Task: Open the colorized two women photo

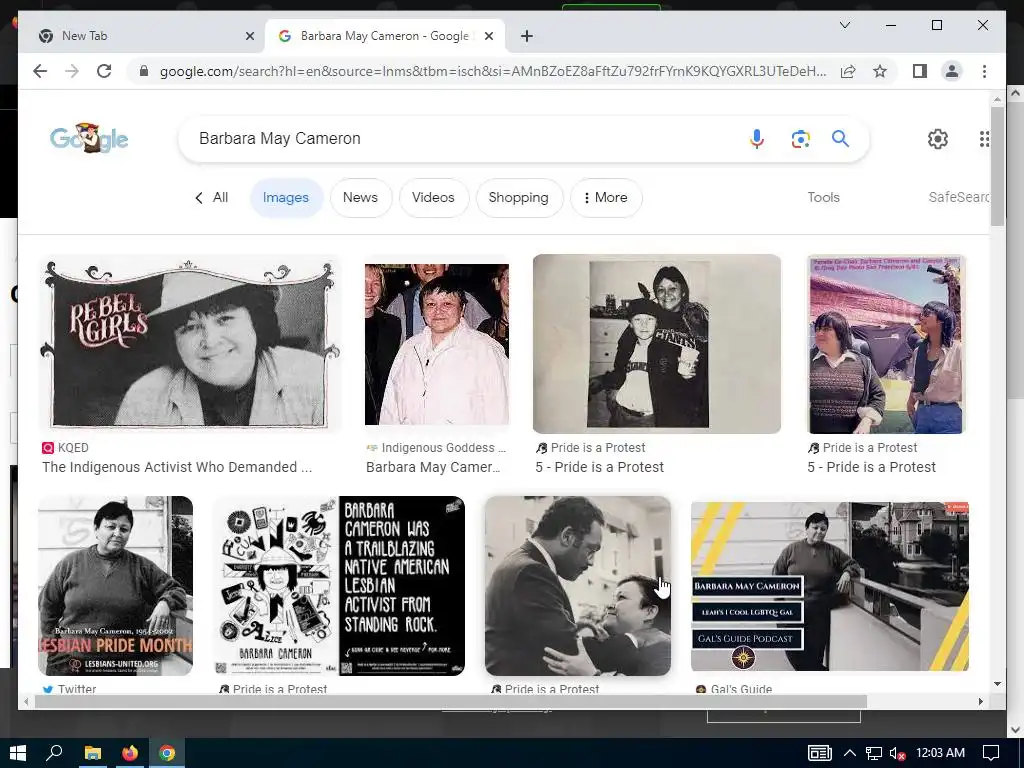Action: tap(886, 344)
